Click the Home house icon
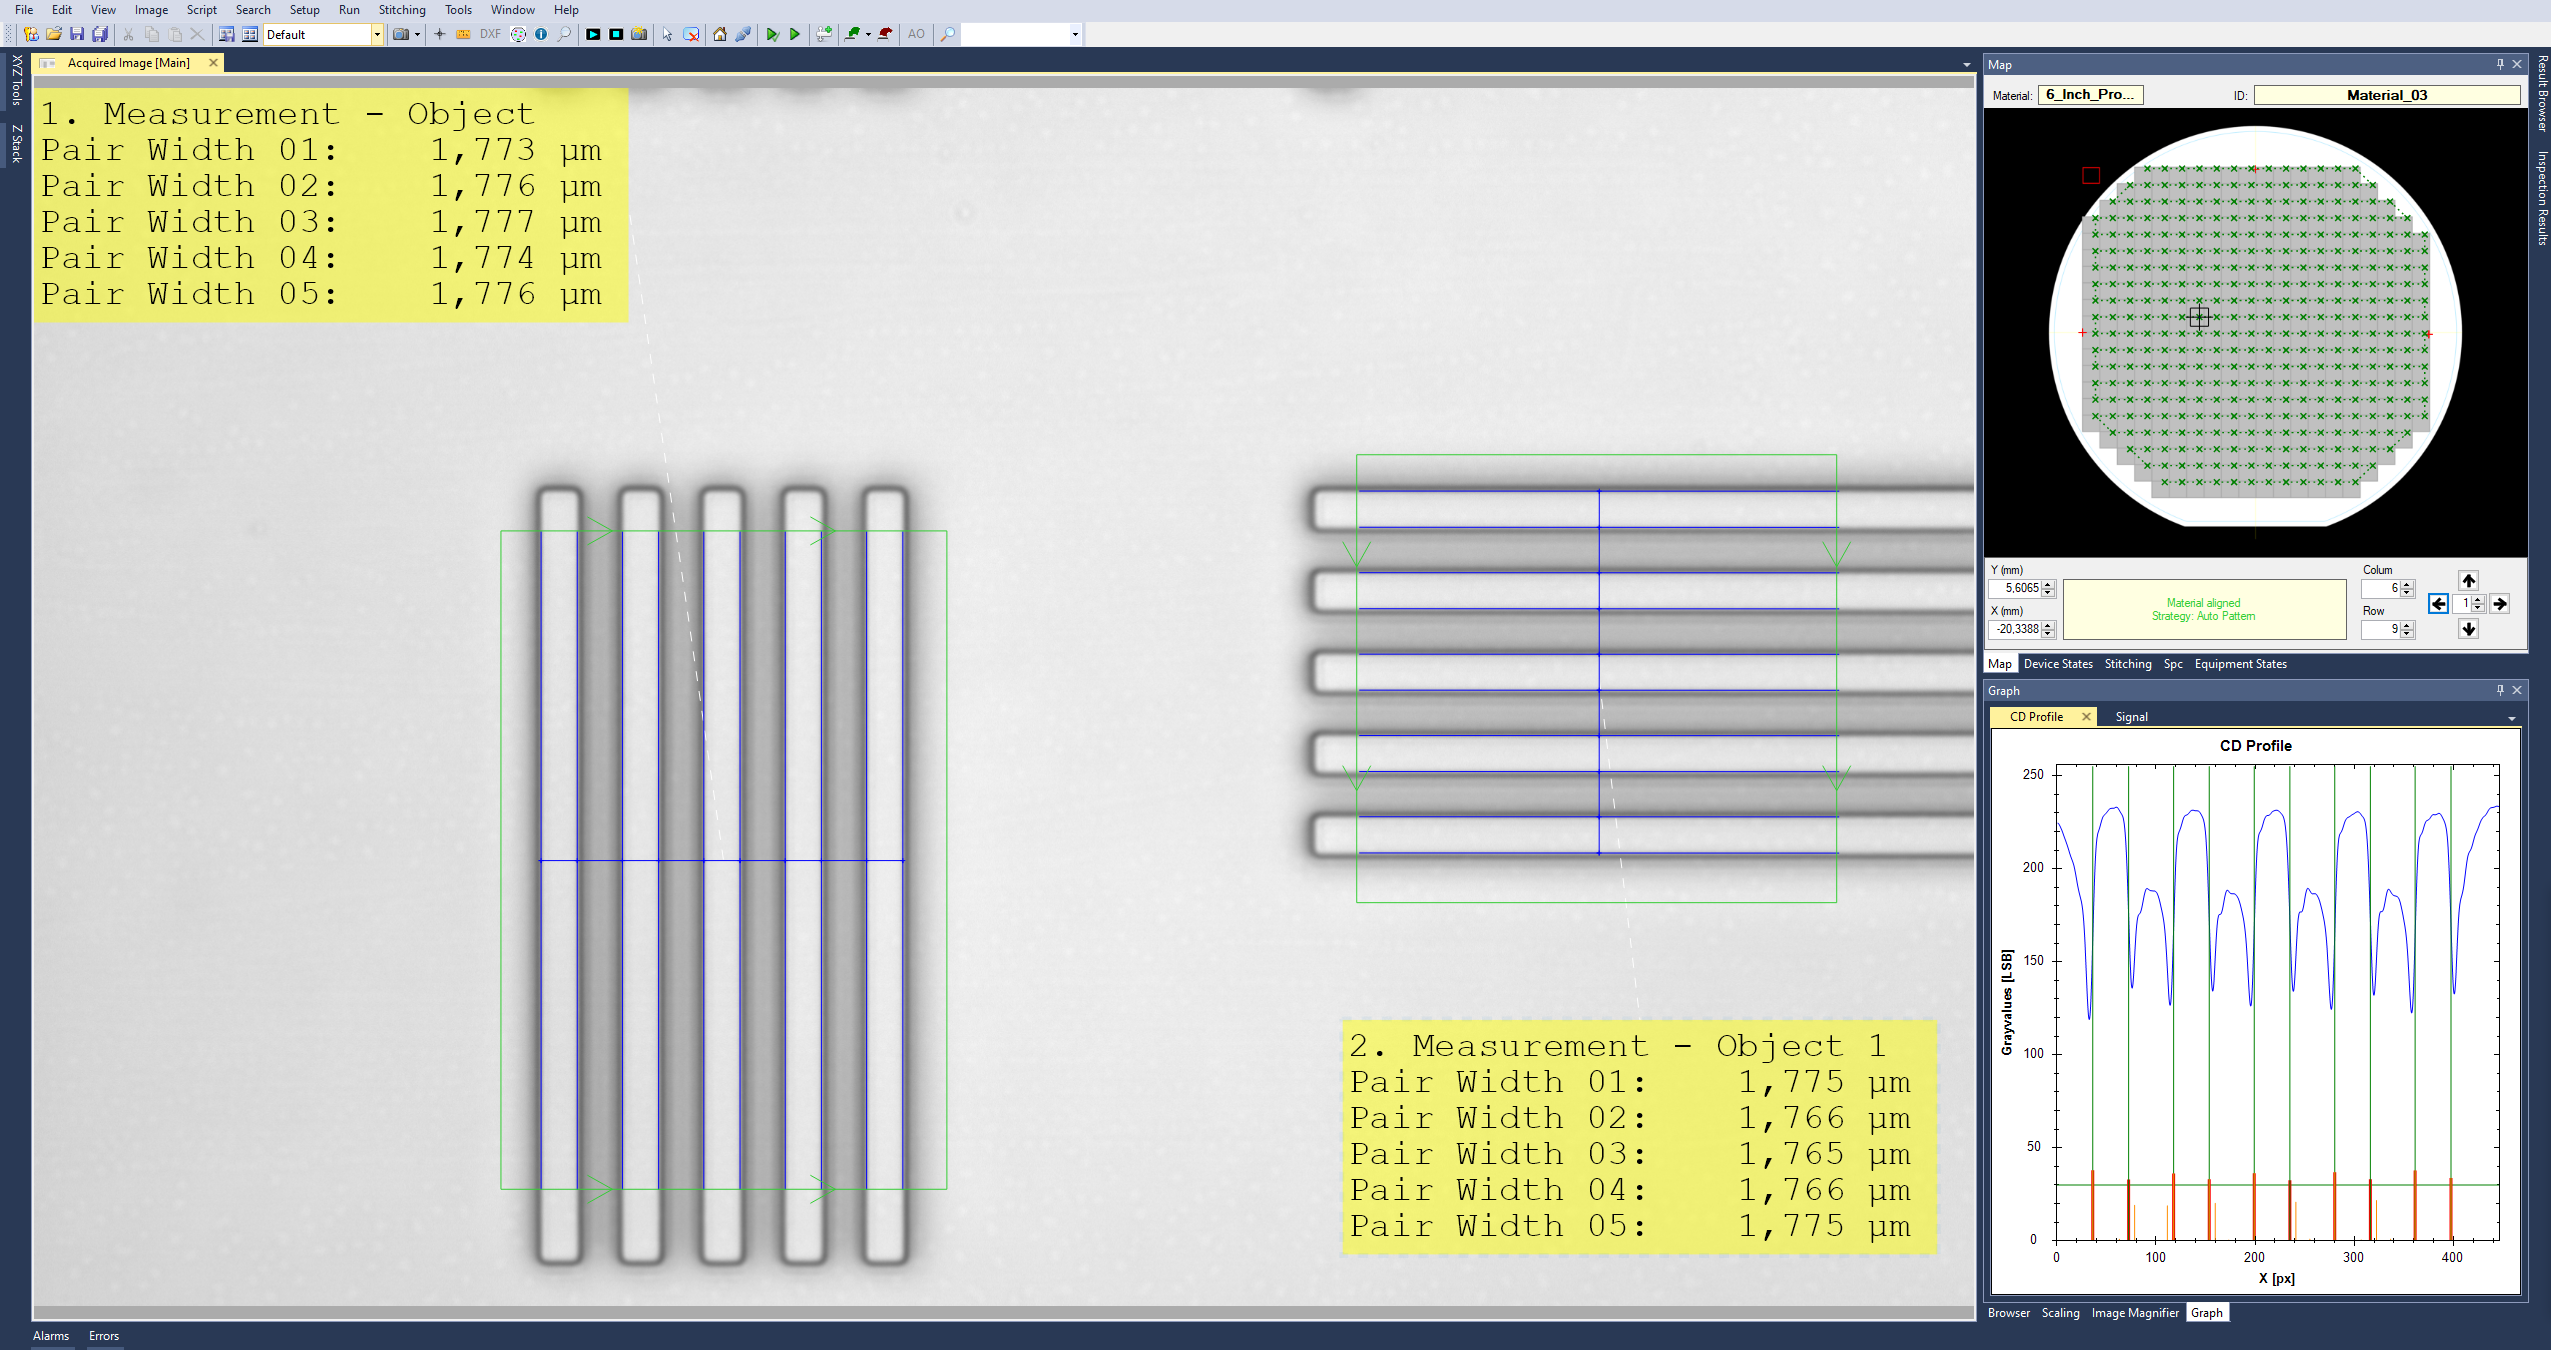Viewport: 2551px width, 1350px height. click(719, 34)
